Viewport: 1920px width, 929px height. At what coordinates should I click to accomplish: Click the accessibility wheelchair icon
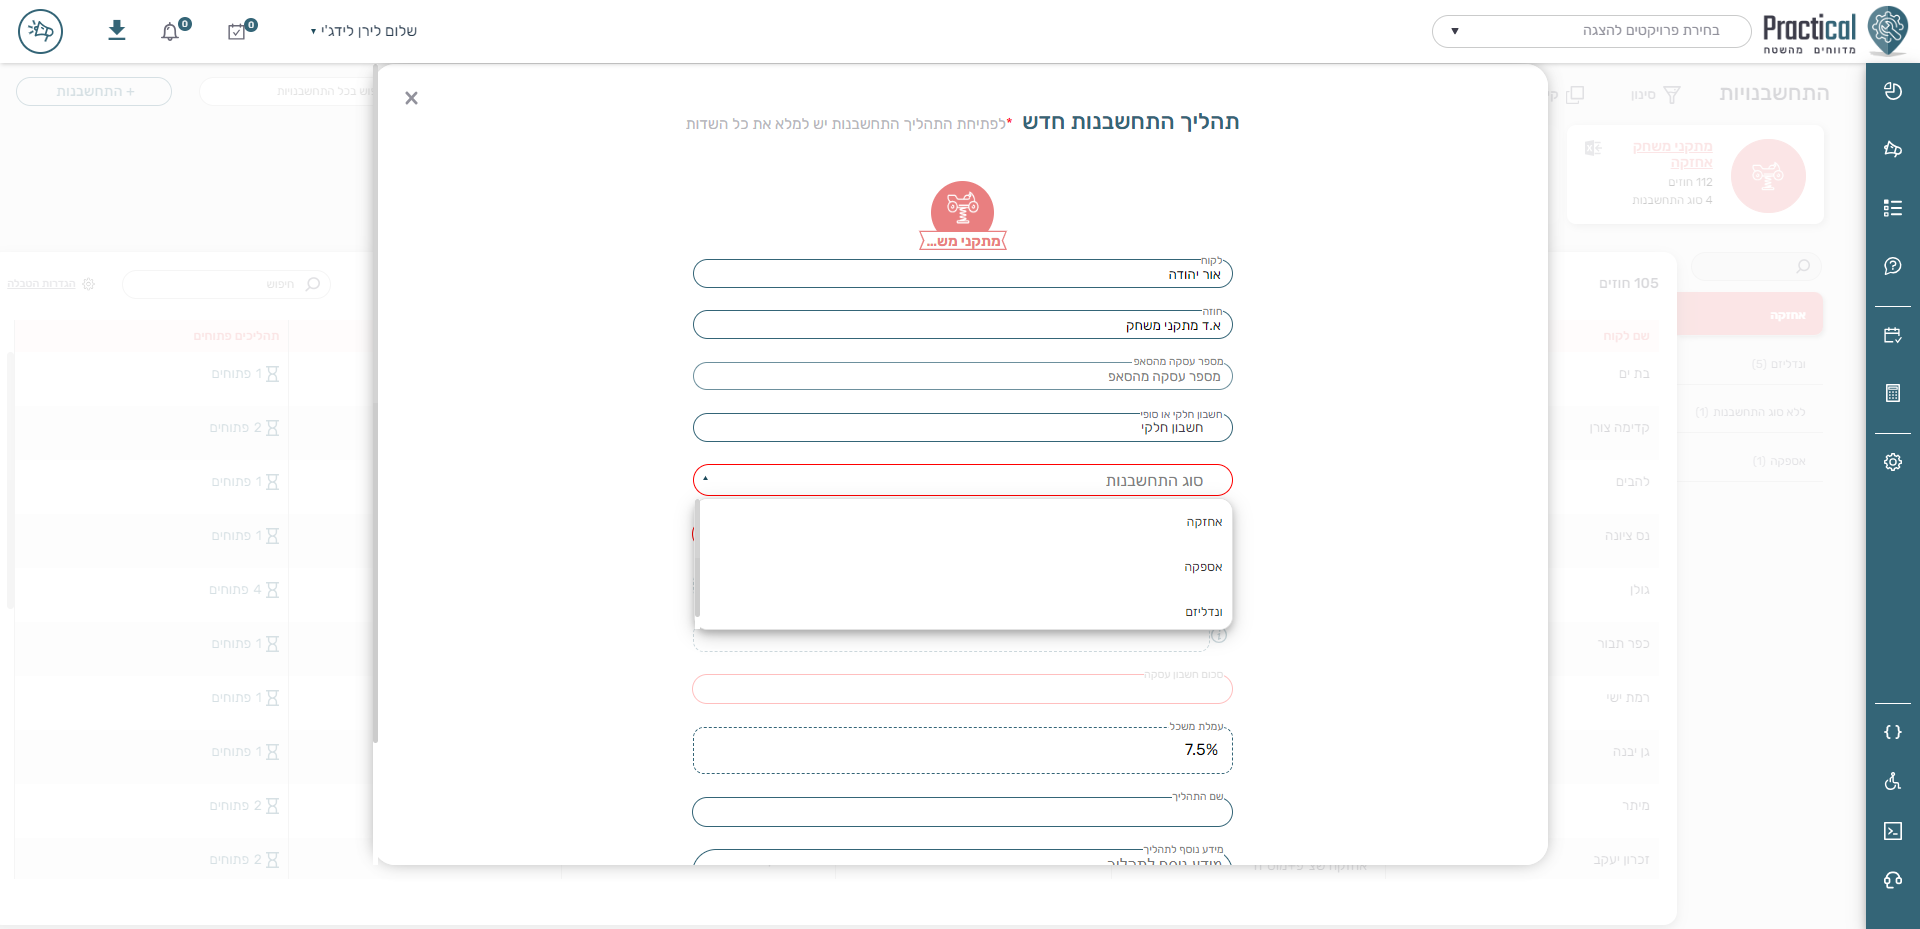1893,781
